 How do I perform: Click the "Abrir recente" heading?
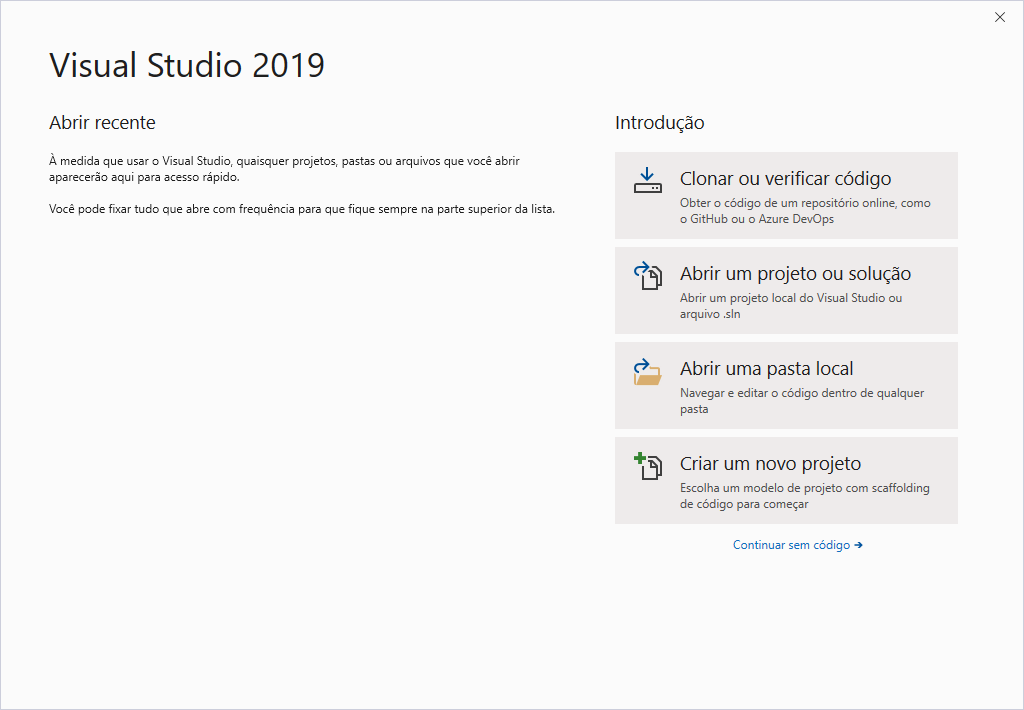pyautogui.click(x=103, y=123)
